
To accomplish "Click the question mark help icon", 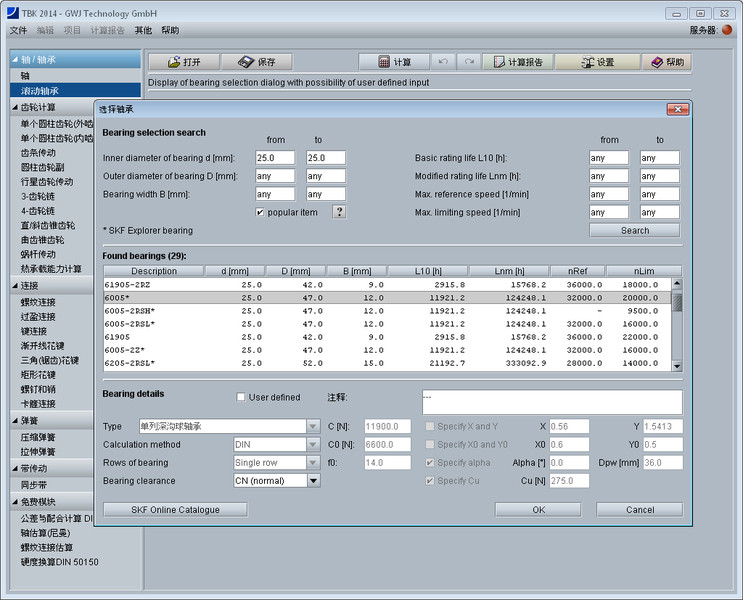I will coord(339,212).
